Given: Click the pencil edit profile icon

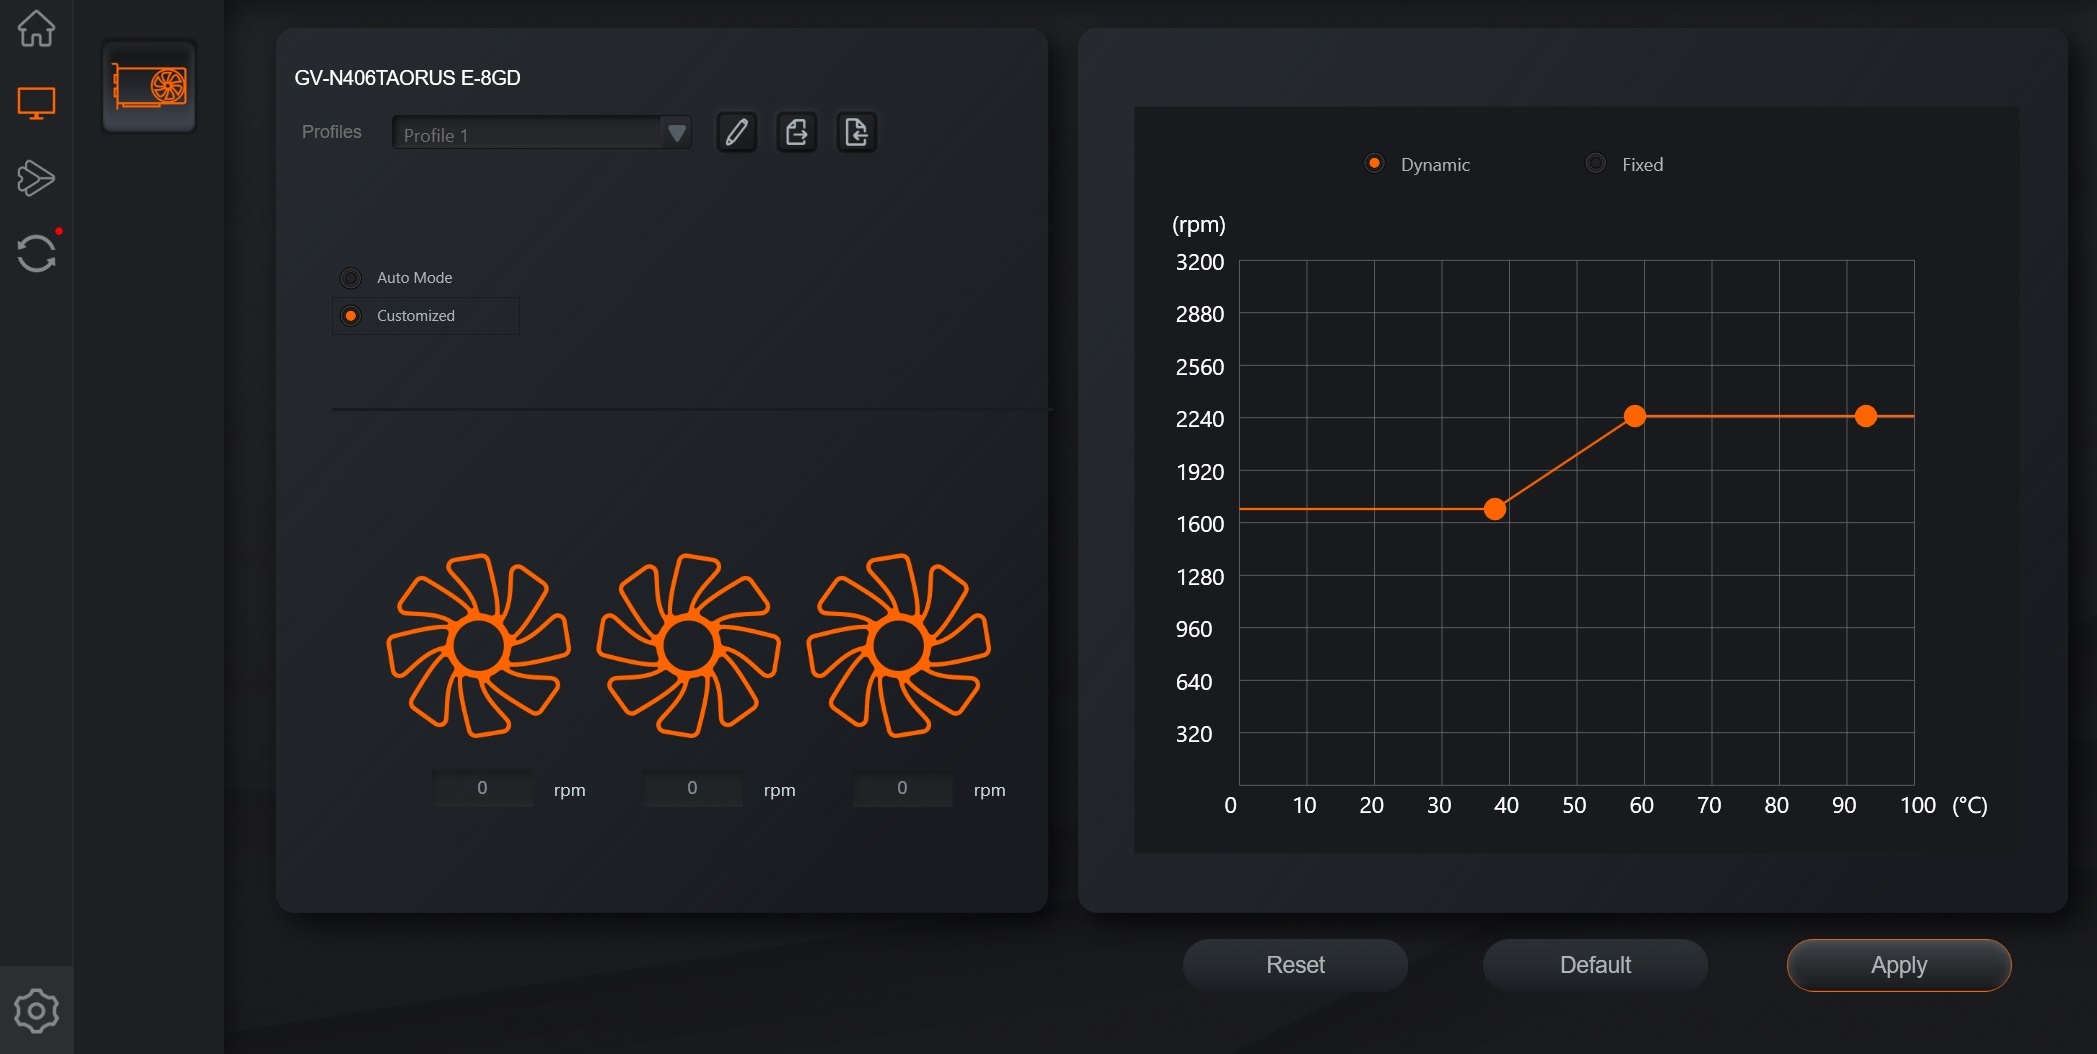Looking at the screenshot, I should click(x=737, y=132).
